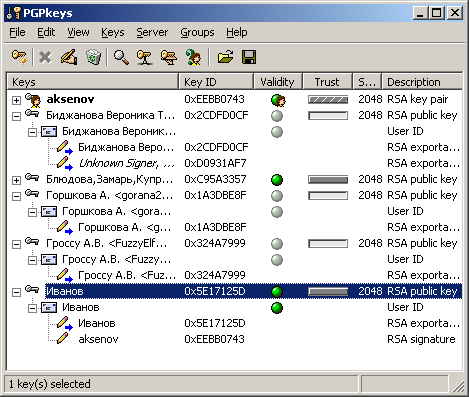Collapse the Горшкова А. <gora... user ID node

32,212
